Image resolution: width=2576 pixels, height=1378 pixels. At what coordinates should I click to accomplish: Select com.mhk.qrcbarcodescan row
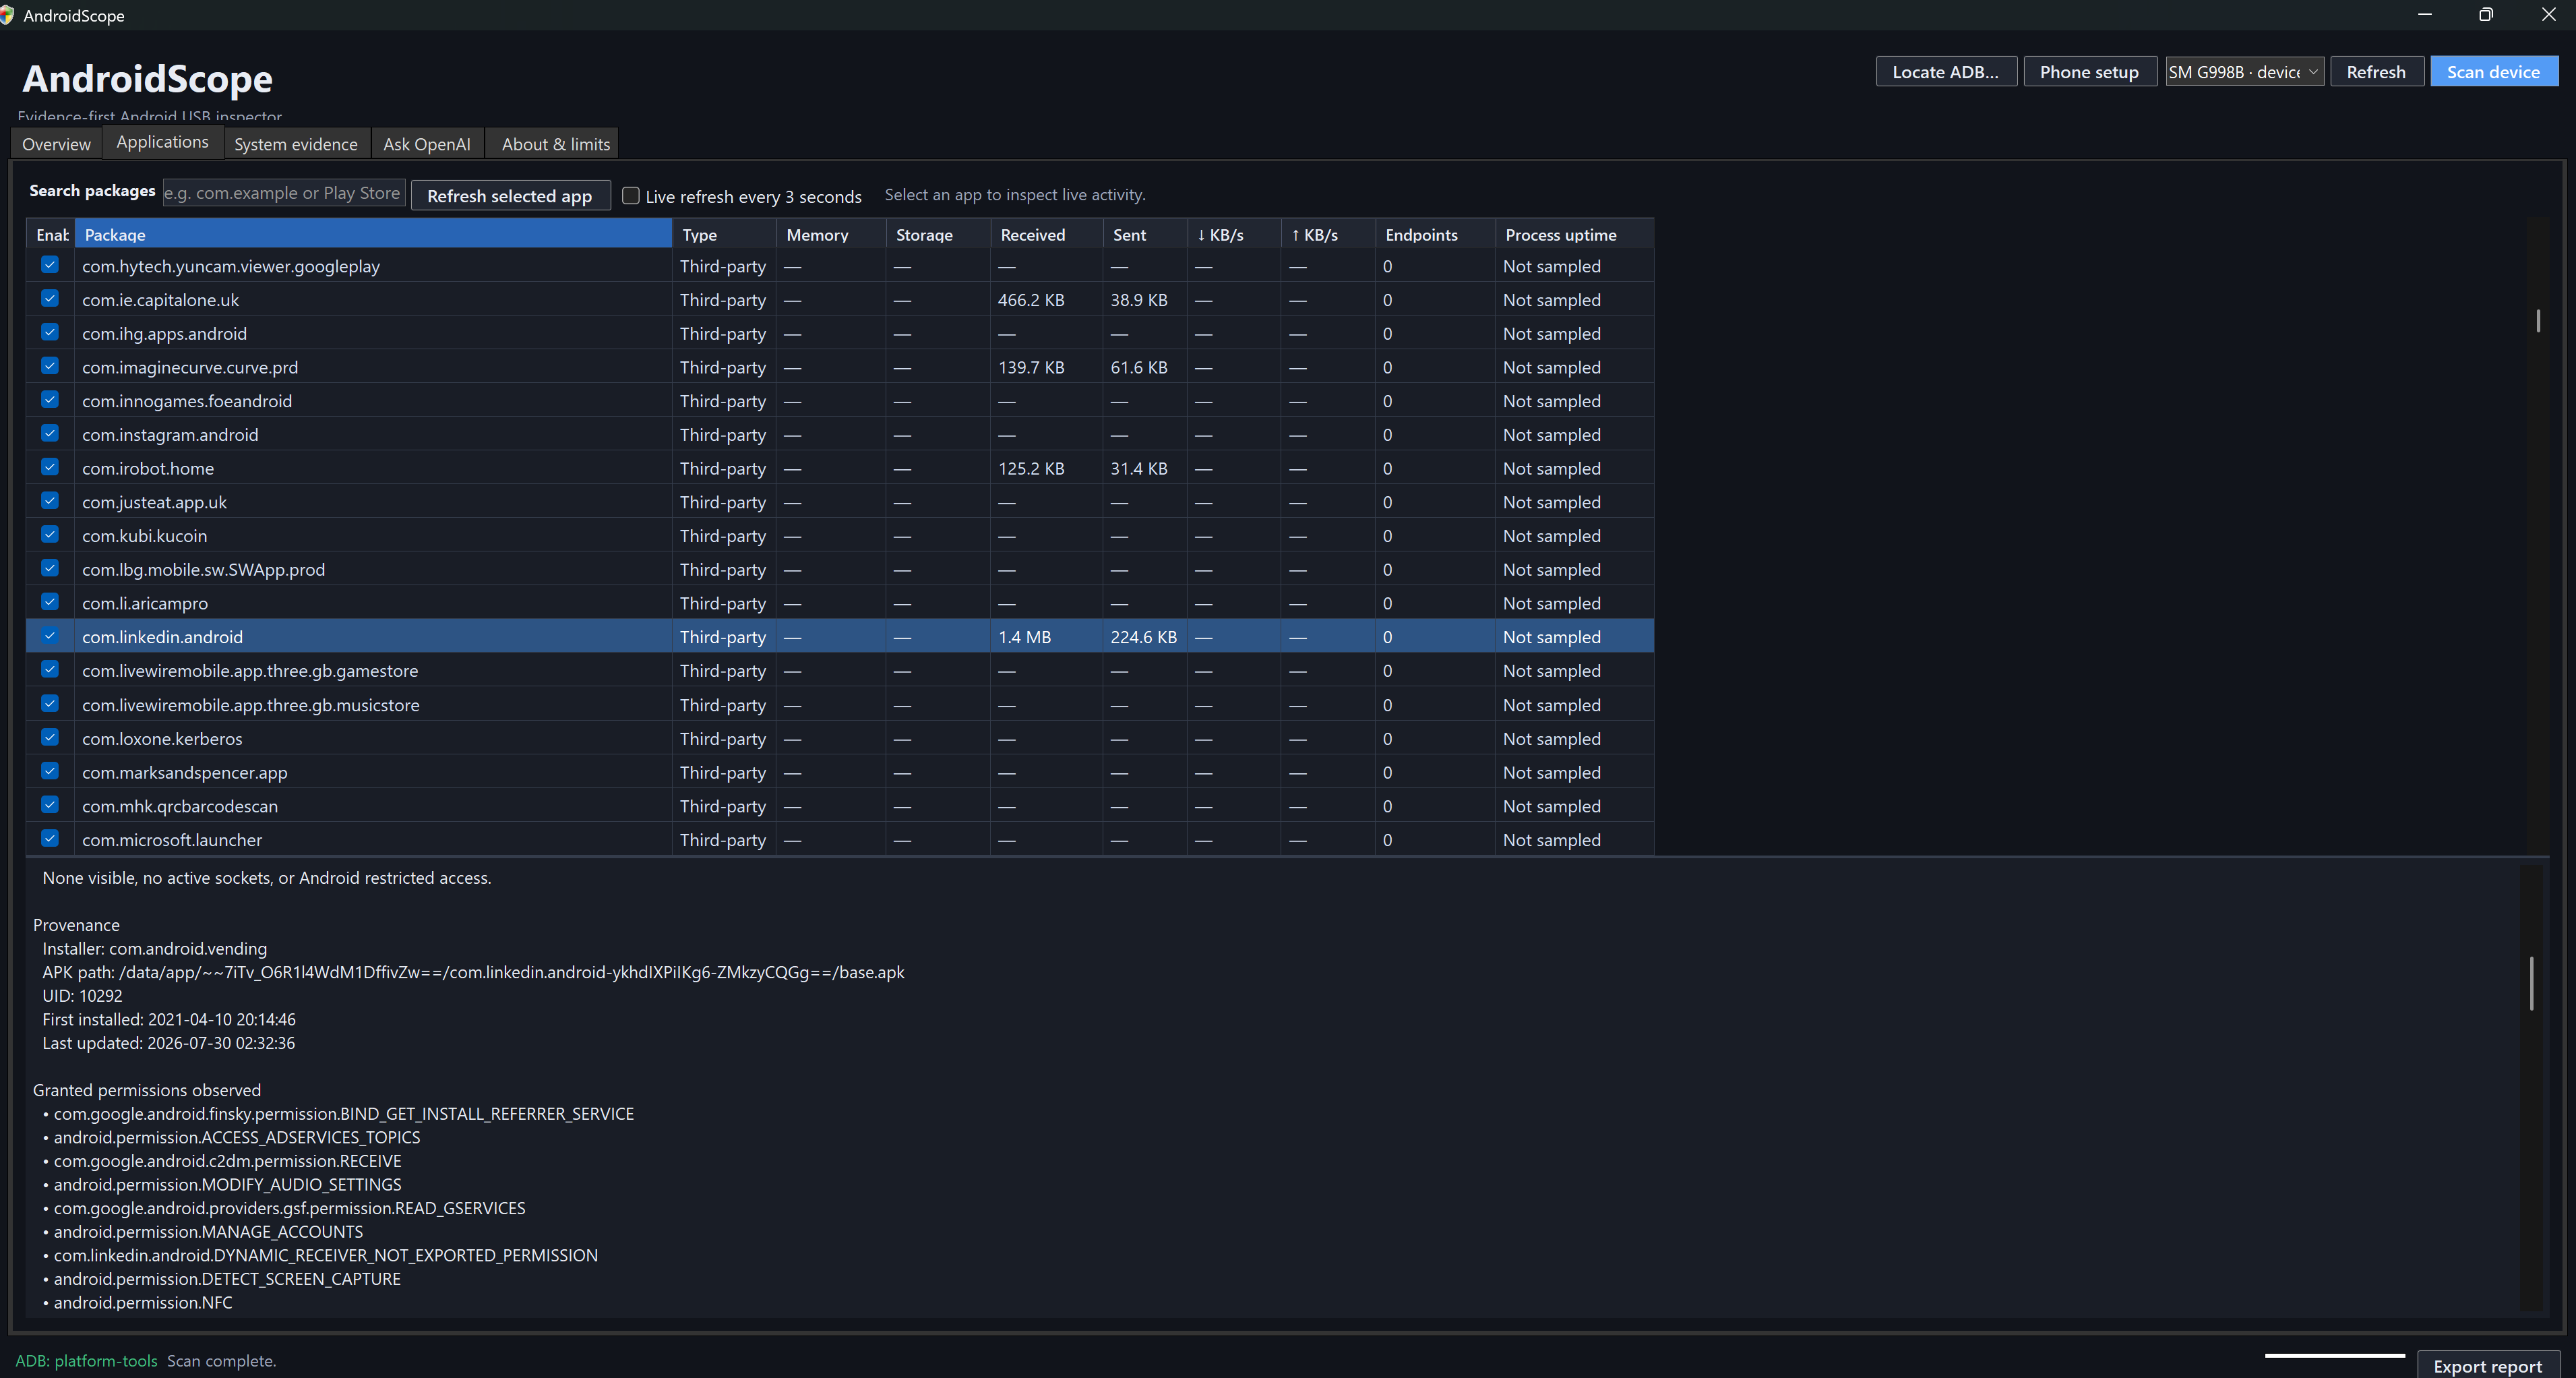(x=840, y=806)
